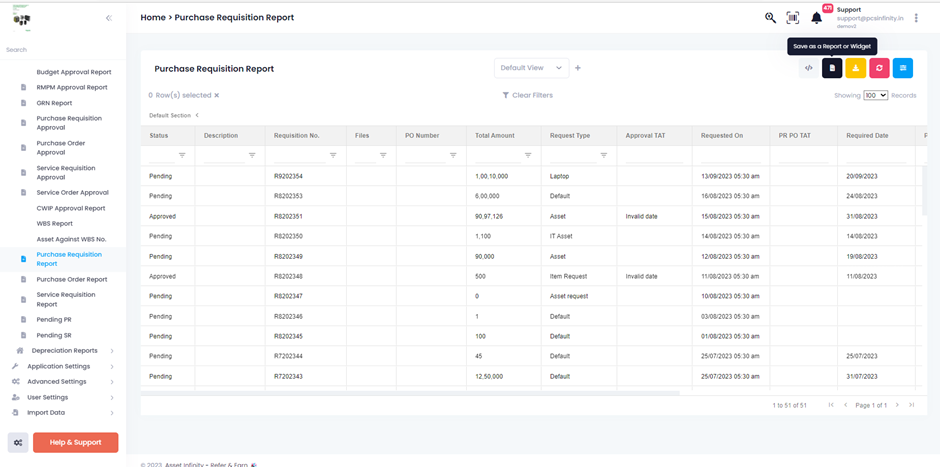Viewport: 940px width, 467px height.
Task: Click the global search magnifier icon
Action: 770,17
